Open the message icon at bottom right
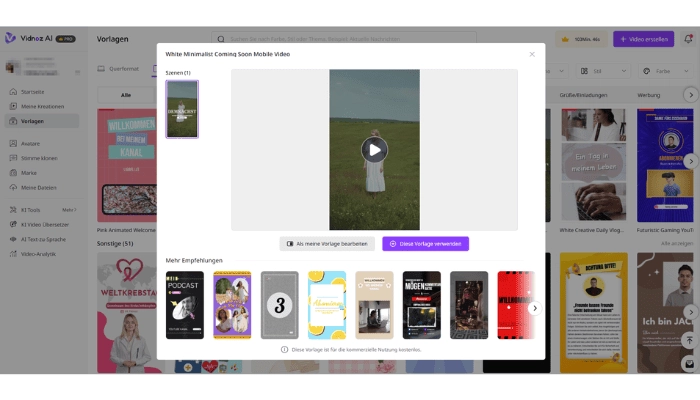This screenshot has height=400, width=700. point(689,364)
